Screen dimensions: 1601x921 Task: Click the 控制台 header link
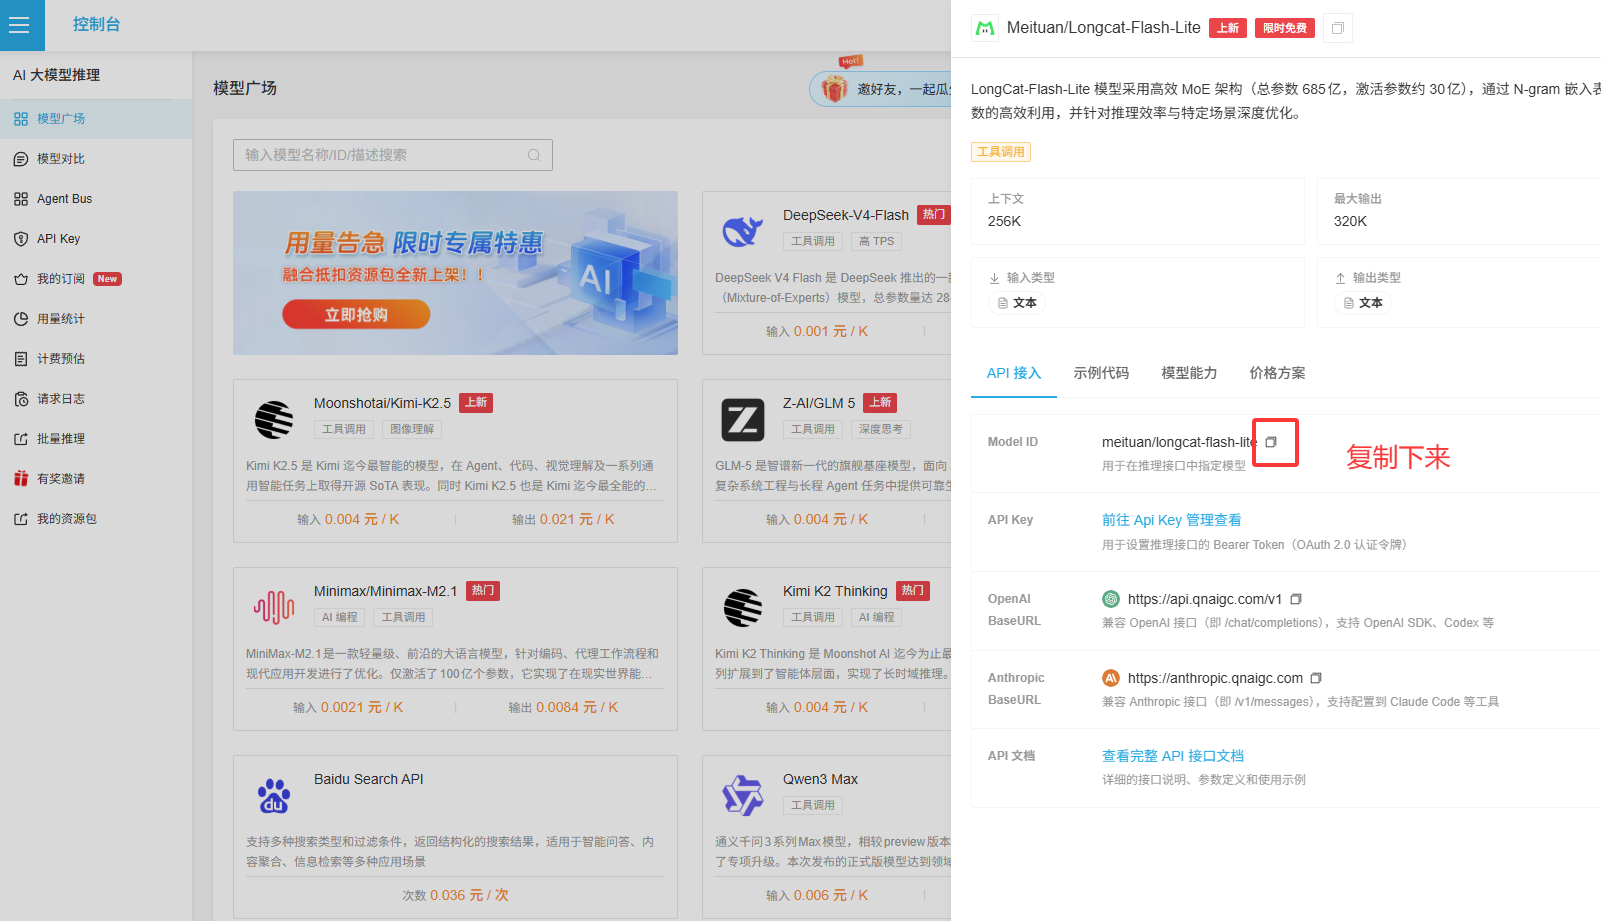pos(96,25)
